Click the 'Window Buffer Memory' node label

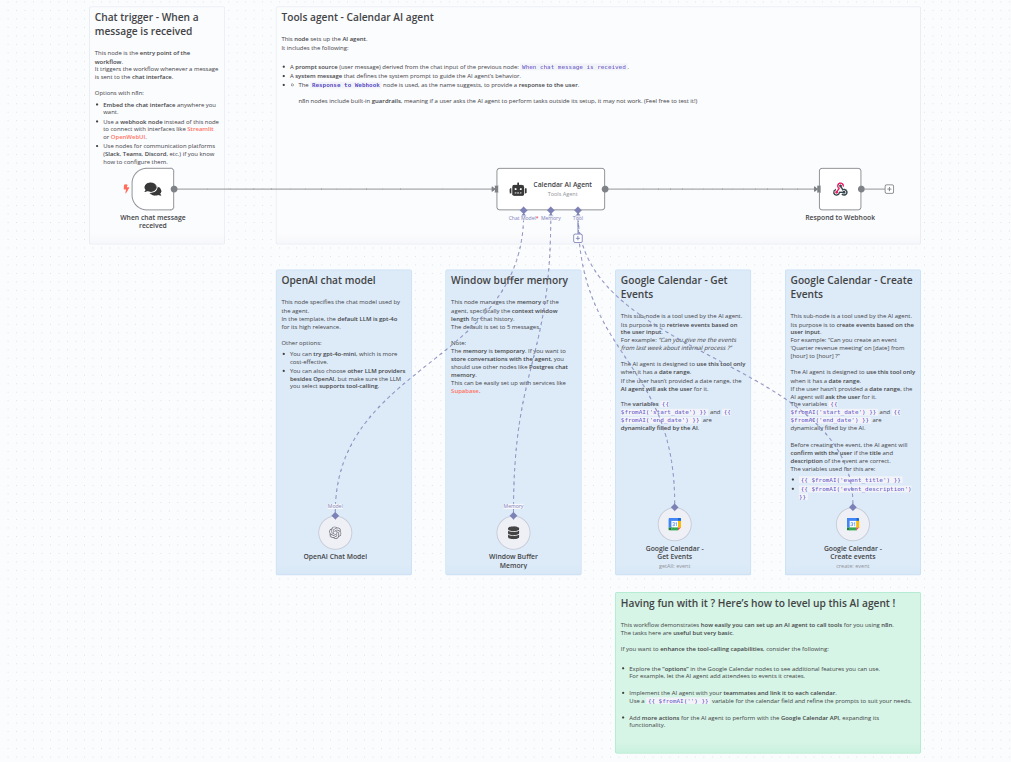[513, 561]
